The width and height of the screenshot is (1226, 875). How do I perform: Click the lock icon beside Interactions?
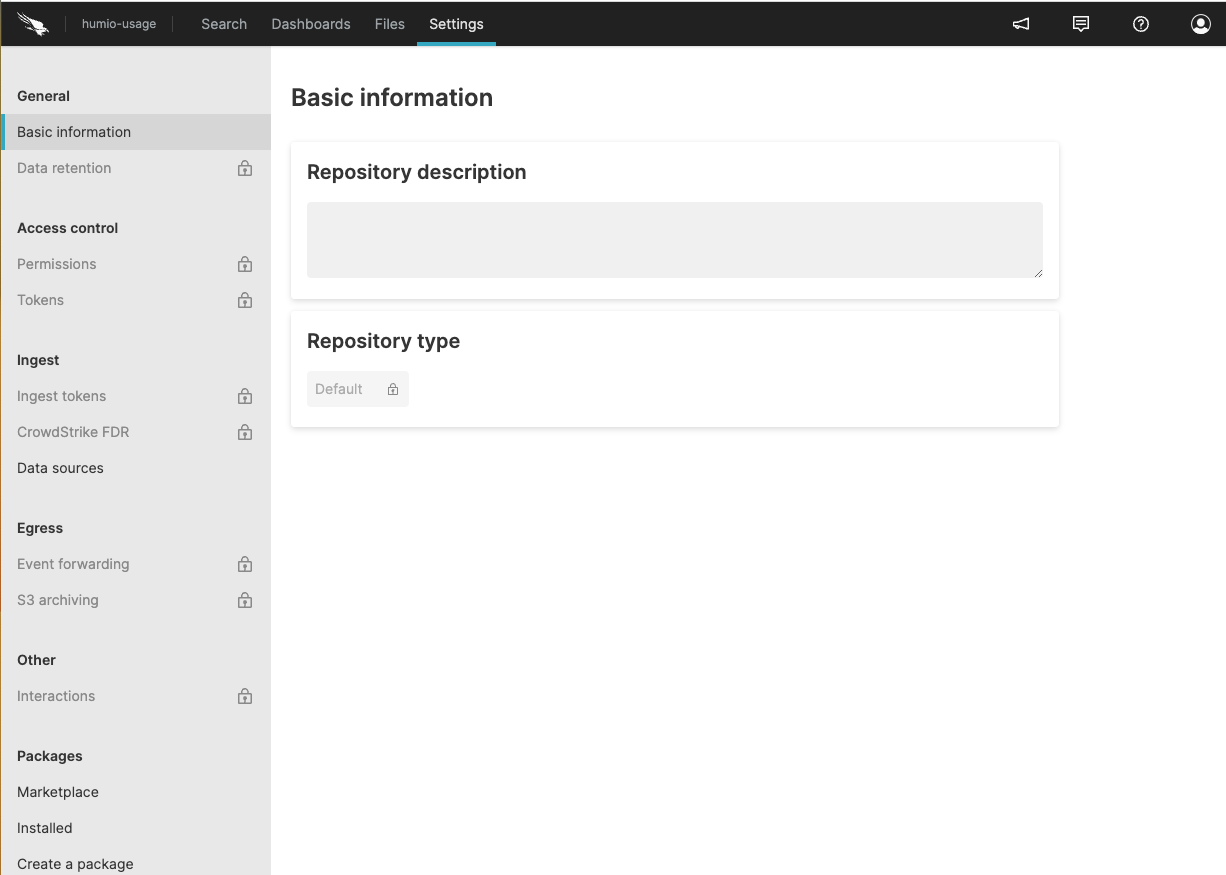click(245, 696)
